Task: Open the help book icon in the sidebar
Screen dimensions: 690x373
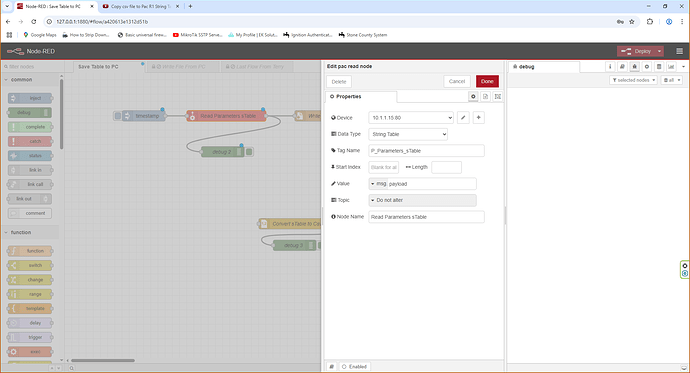Action: pos(622,66)
